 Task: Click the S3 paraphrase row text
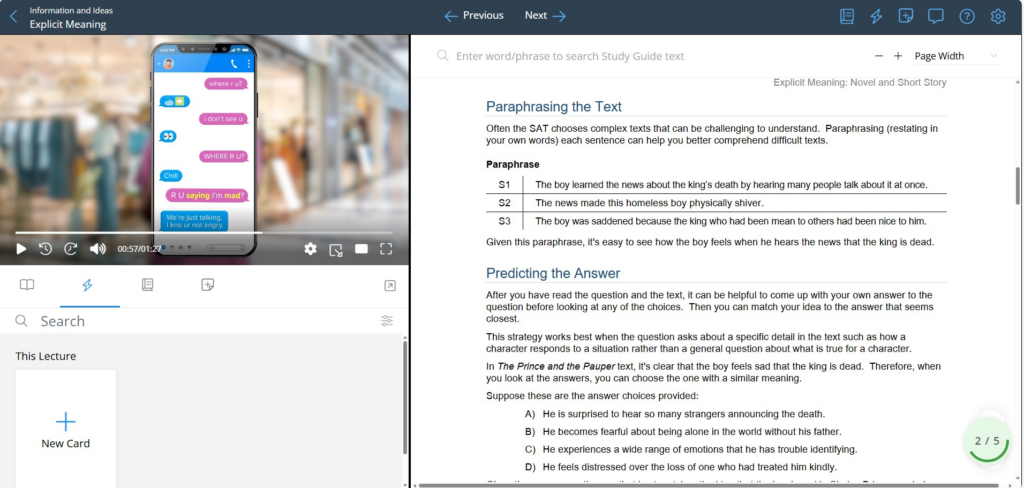click(x=731, y=221)
